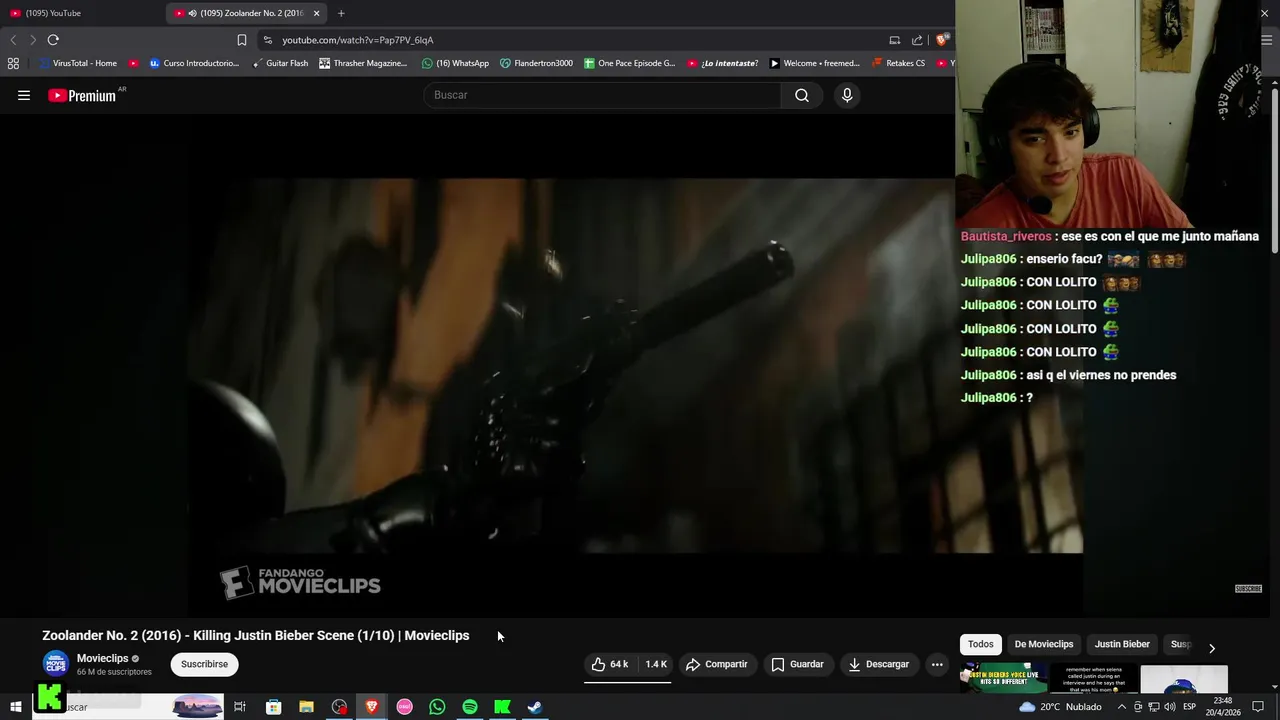
Task: Click the Movieclips channel avatar
Action: pos(55,663)
